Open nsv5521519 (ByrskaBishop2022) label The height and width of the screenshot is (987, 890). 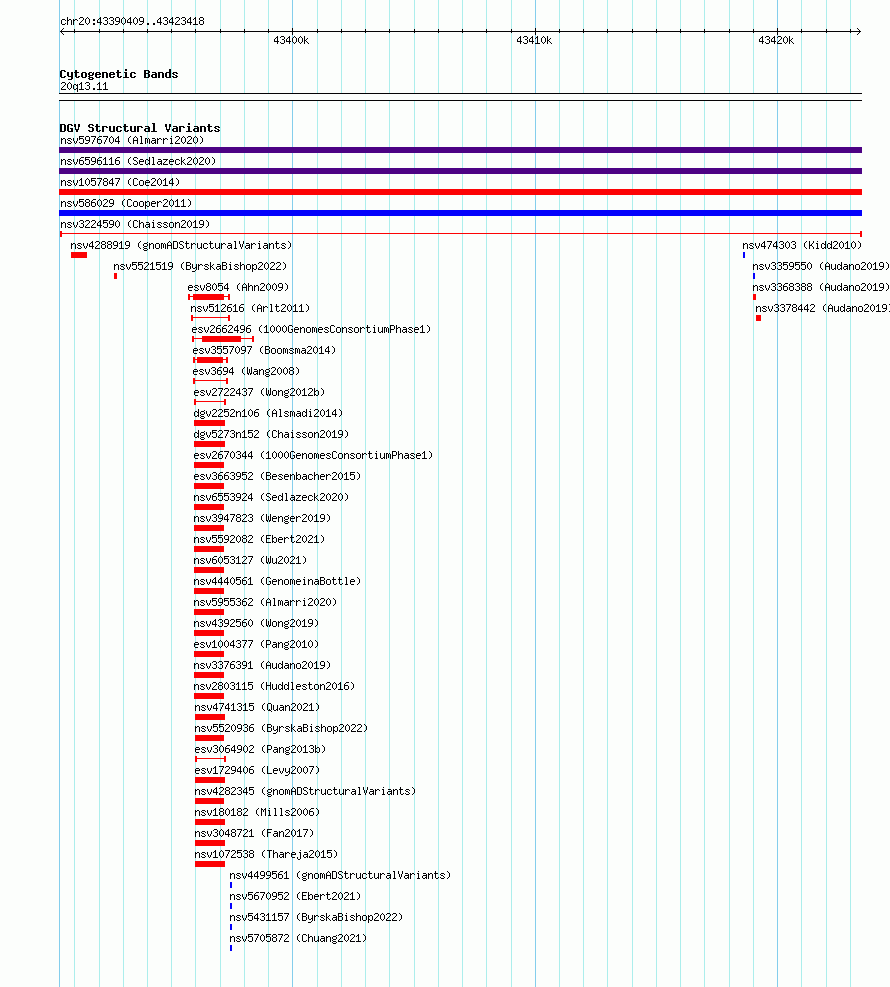(200, 266)
